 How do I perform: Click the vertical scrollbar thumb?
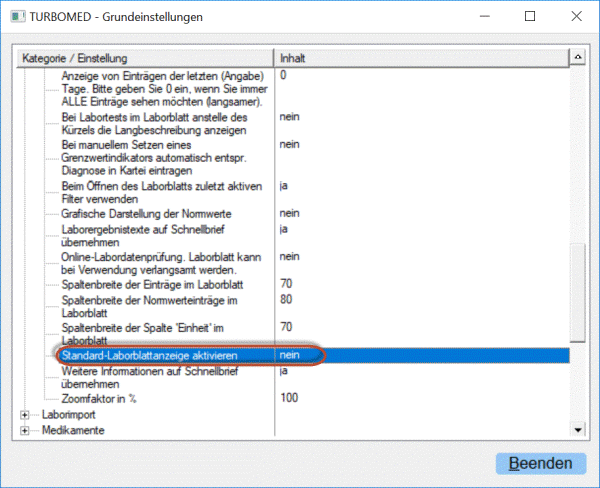point(578,293)
